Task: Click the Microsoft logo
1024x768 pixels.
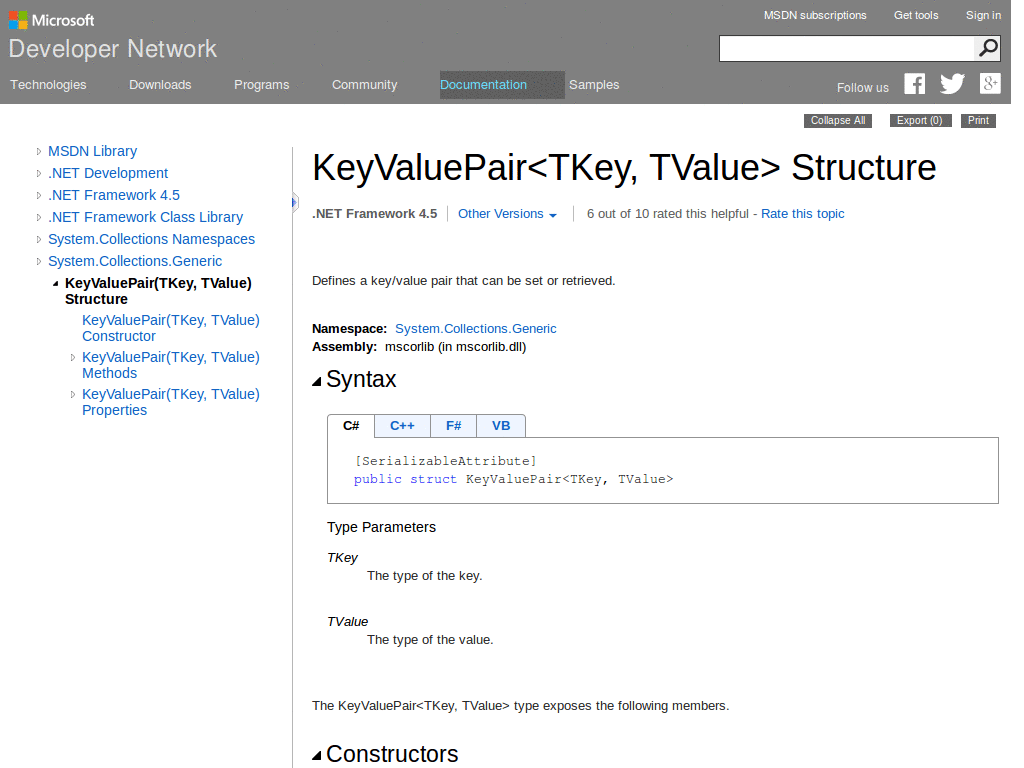Action: click(x=52, y=20)
